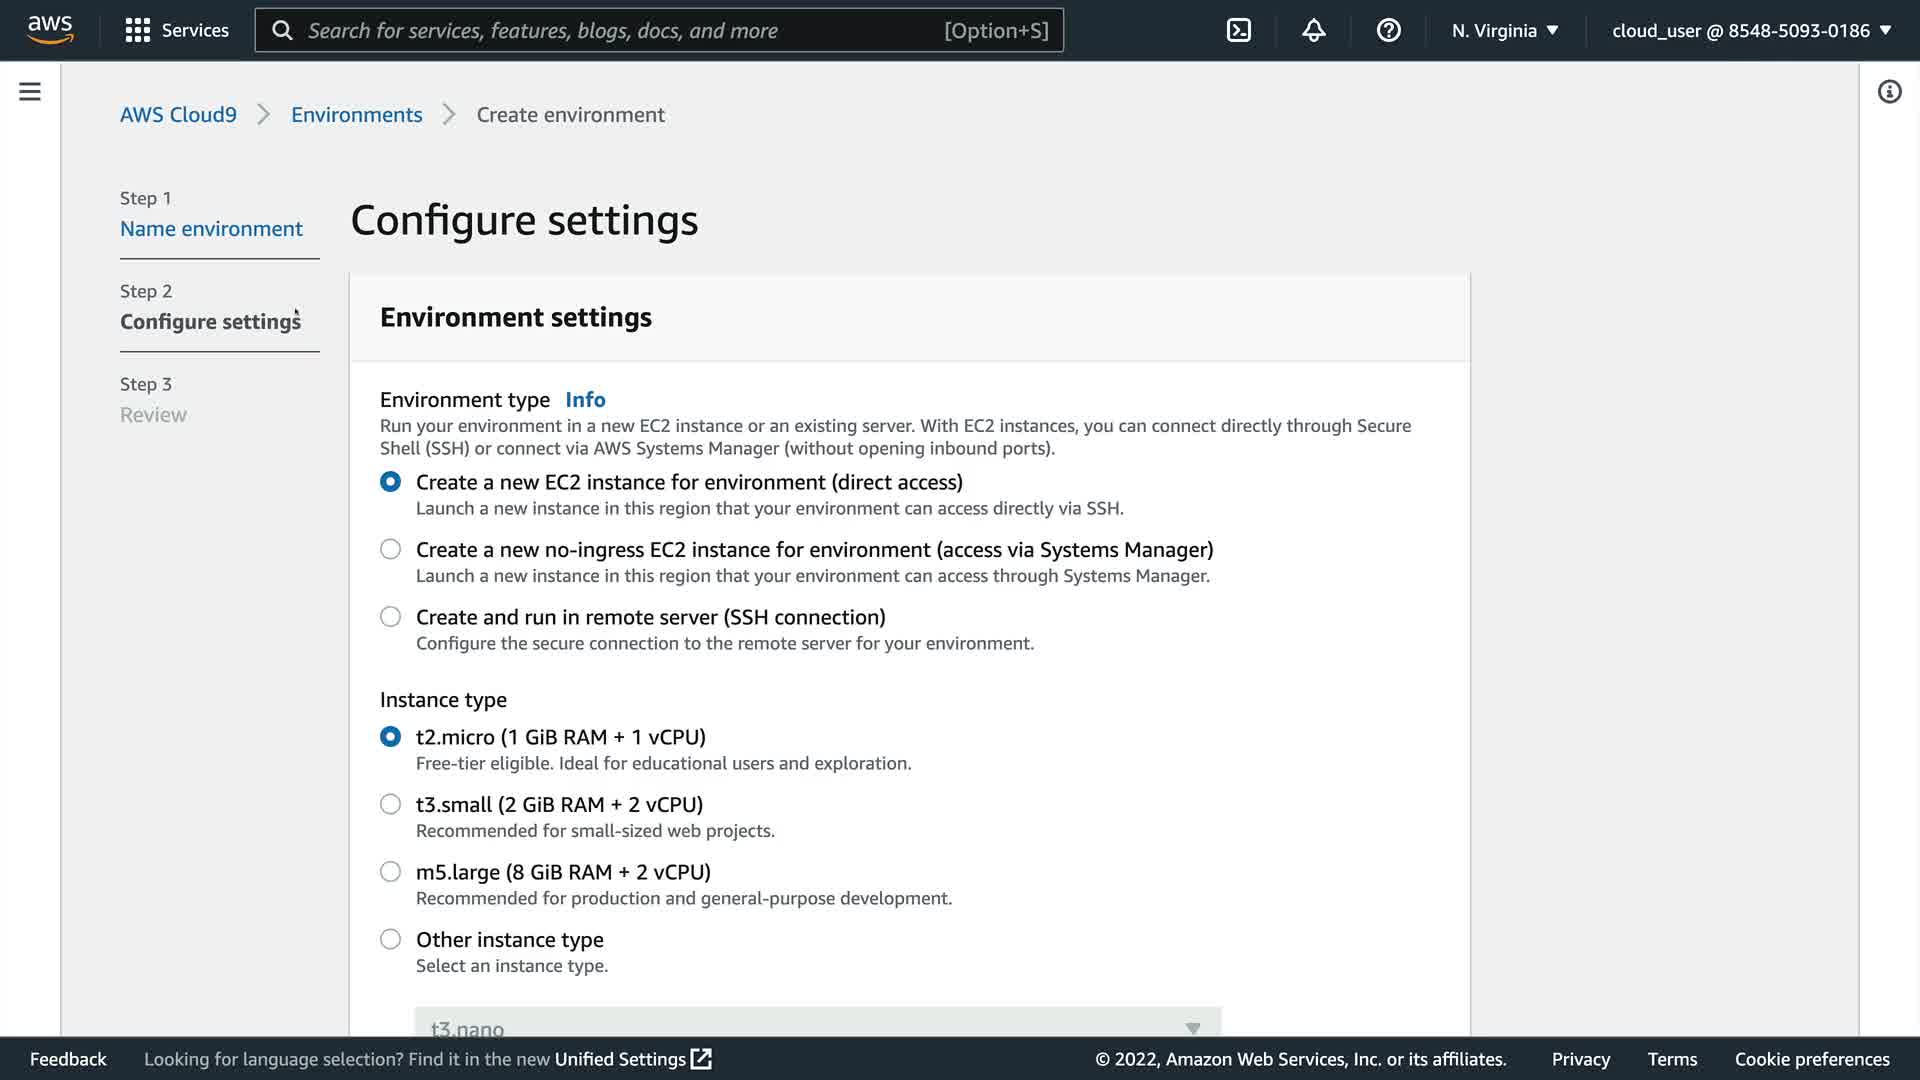
Task: Click the Unified Settings external link icon
Action: point(702,1059)
